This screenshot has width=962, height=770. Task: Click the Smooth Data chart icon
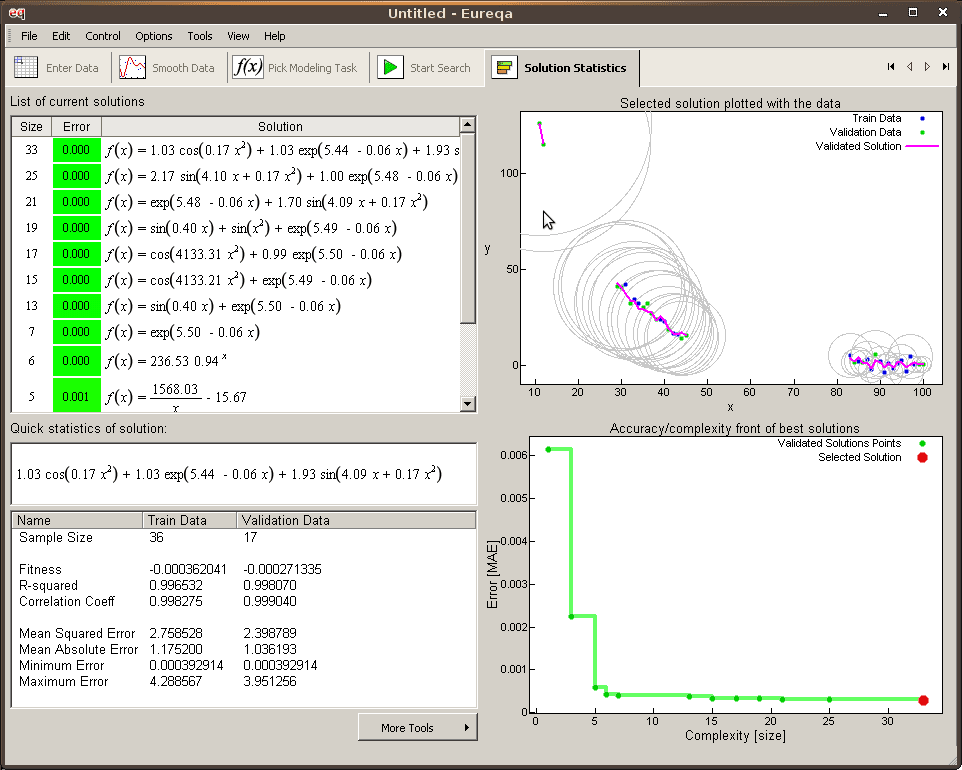(x=132, y=67)
